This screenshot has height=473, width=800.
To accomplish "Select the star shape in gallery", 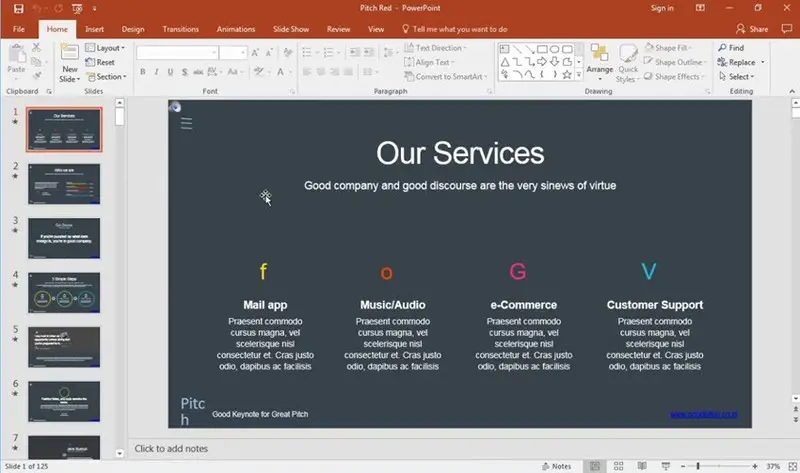I will [567, 74].
